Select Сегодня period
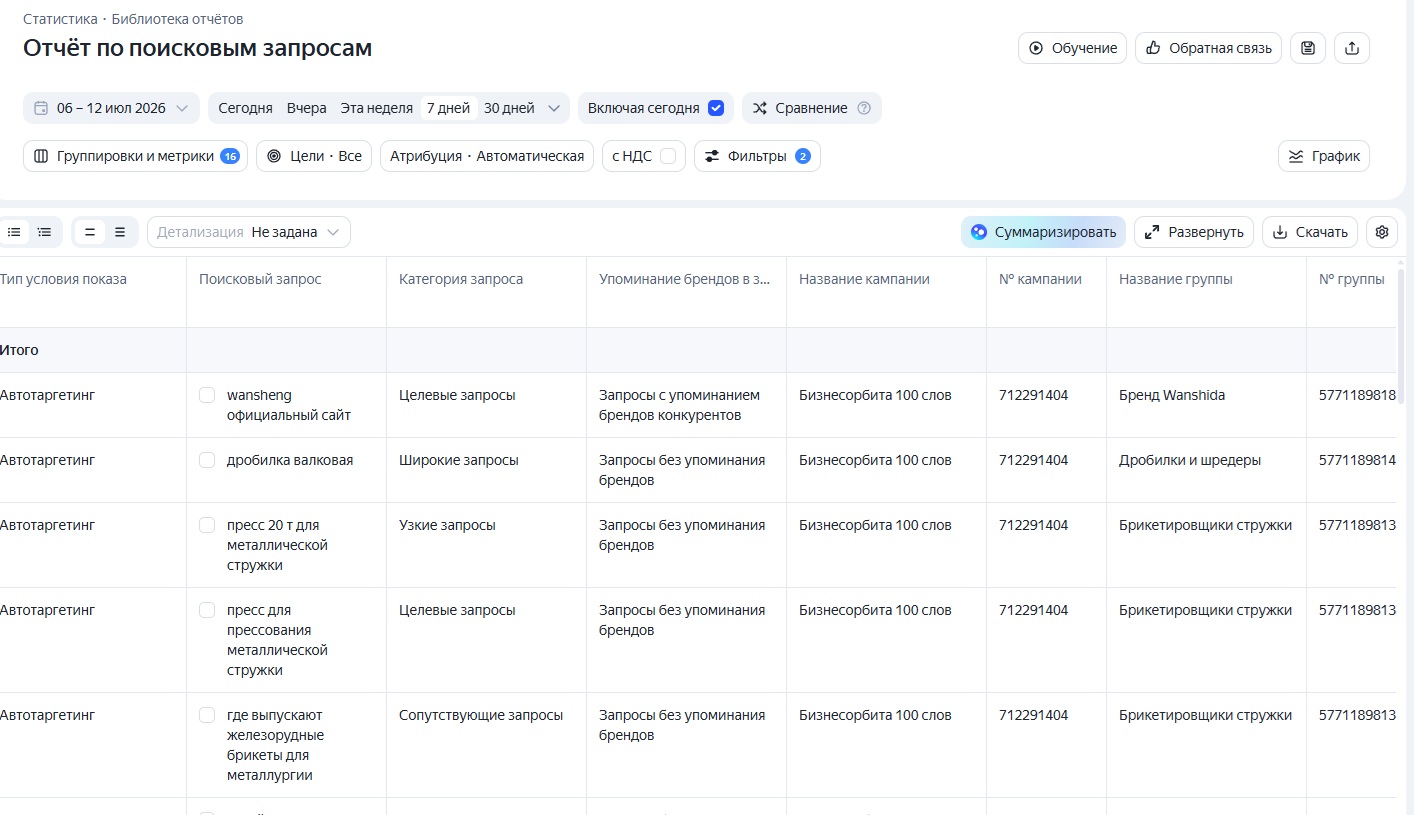1414x815 pixels. coord(245,108)
